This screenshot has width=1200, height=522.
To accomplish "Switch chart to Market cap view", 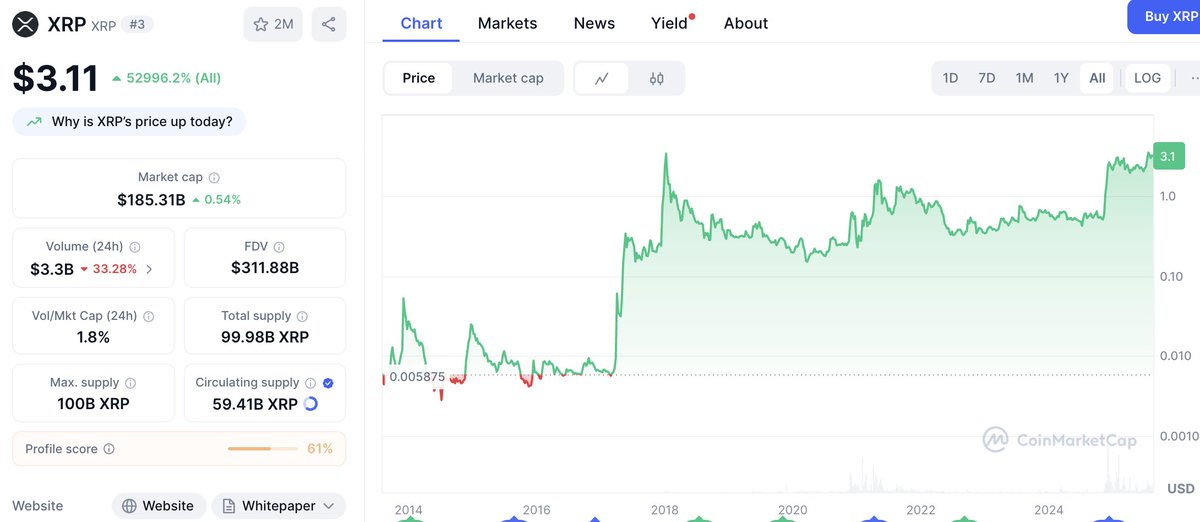I will (508, 78).
